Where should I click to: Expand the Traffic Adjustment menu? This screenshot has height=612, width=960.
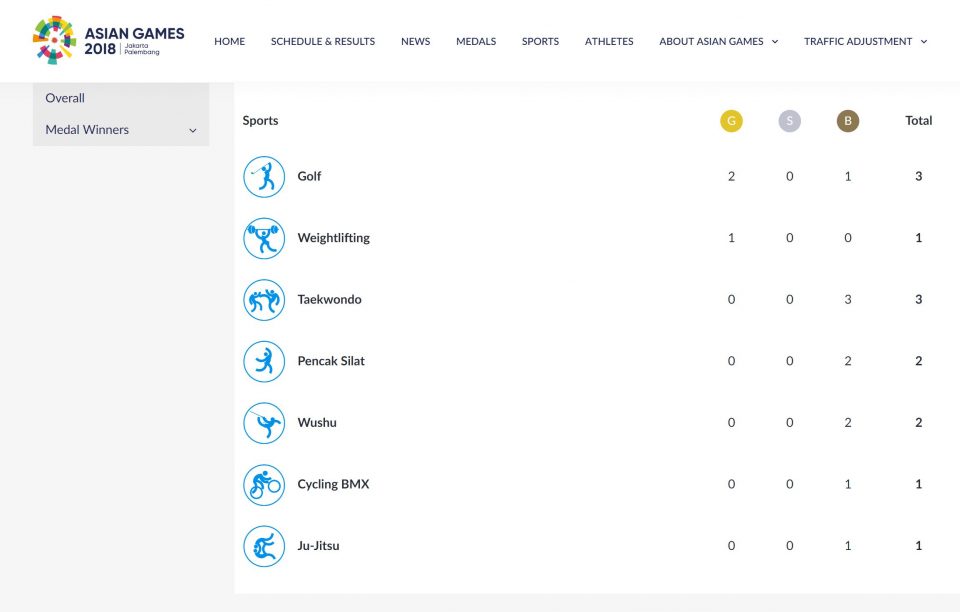pos(865,42)
